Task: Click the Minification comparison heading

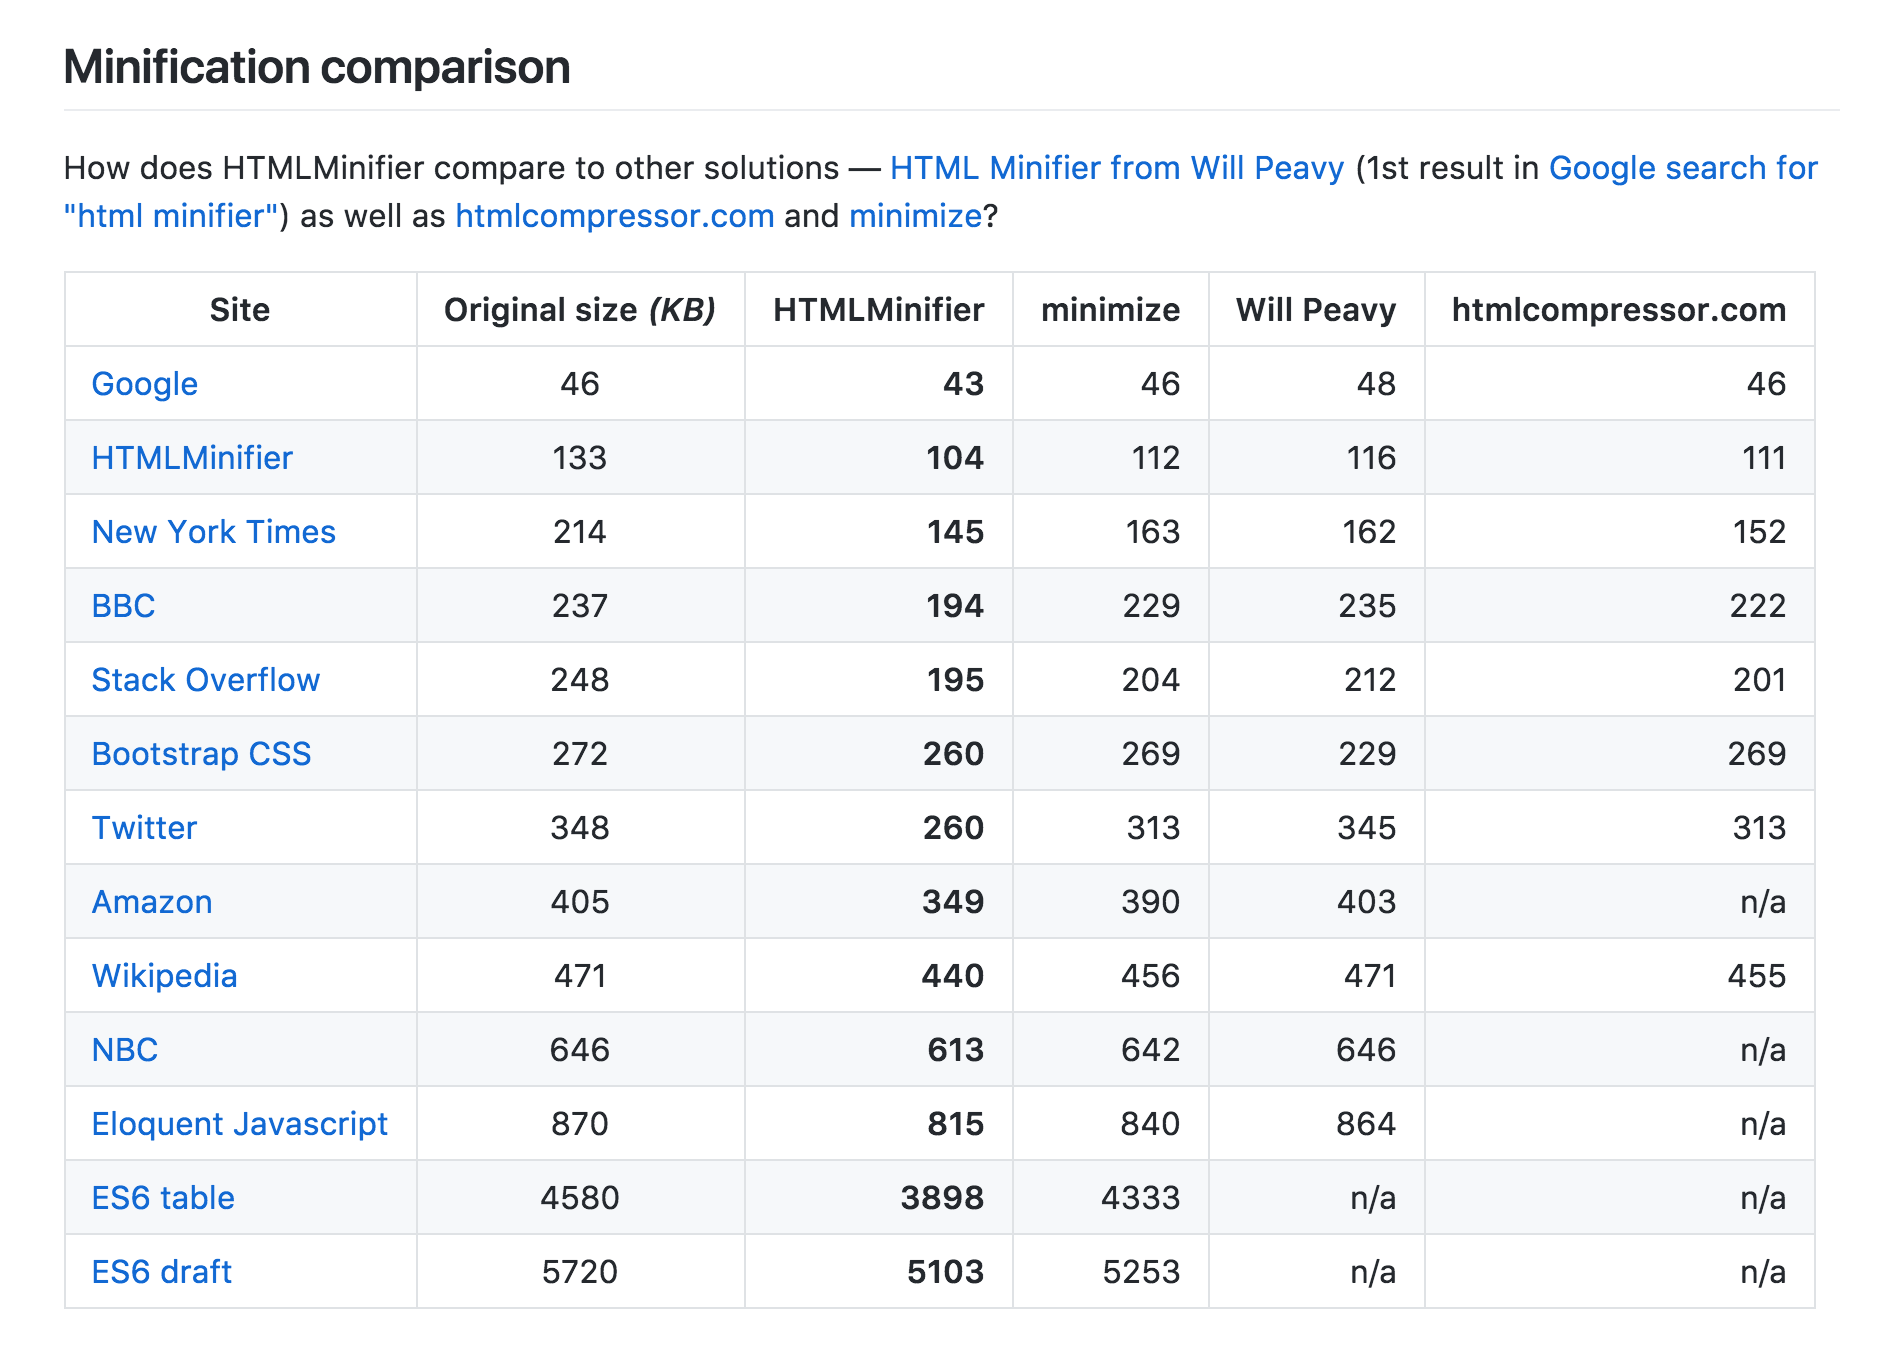Action: click(317, 67)
